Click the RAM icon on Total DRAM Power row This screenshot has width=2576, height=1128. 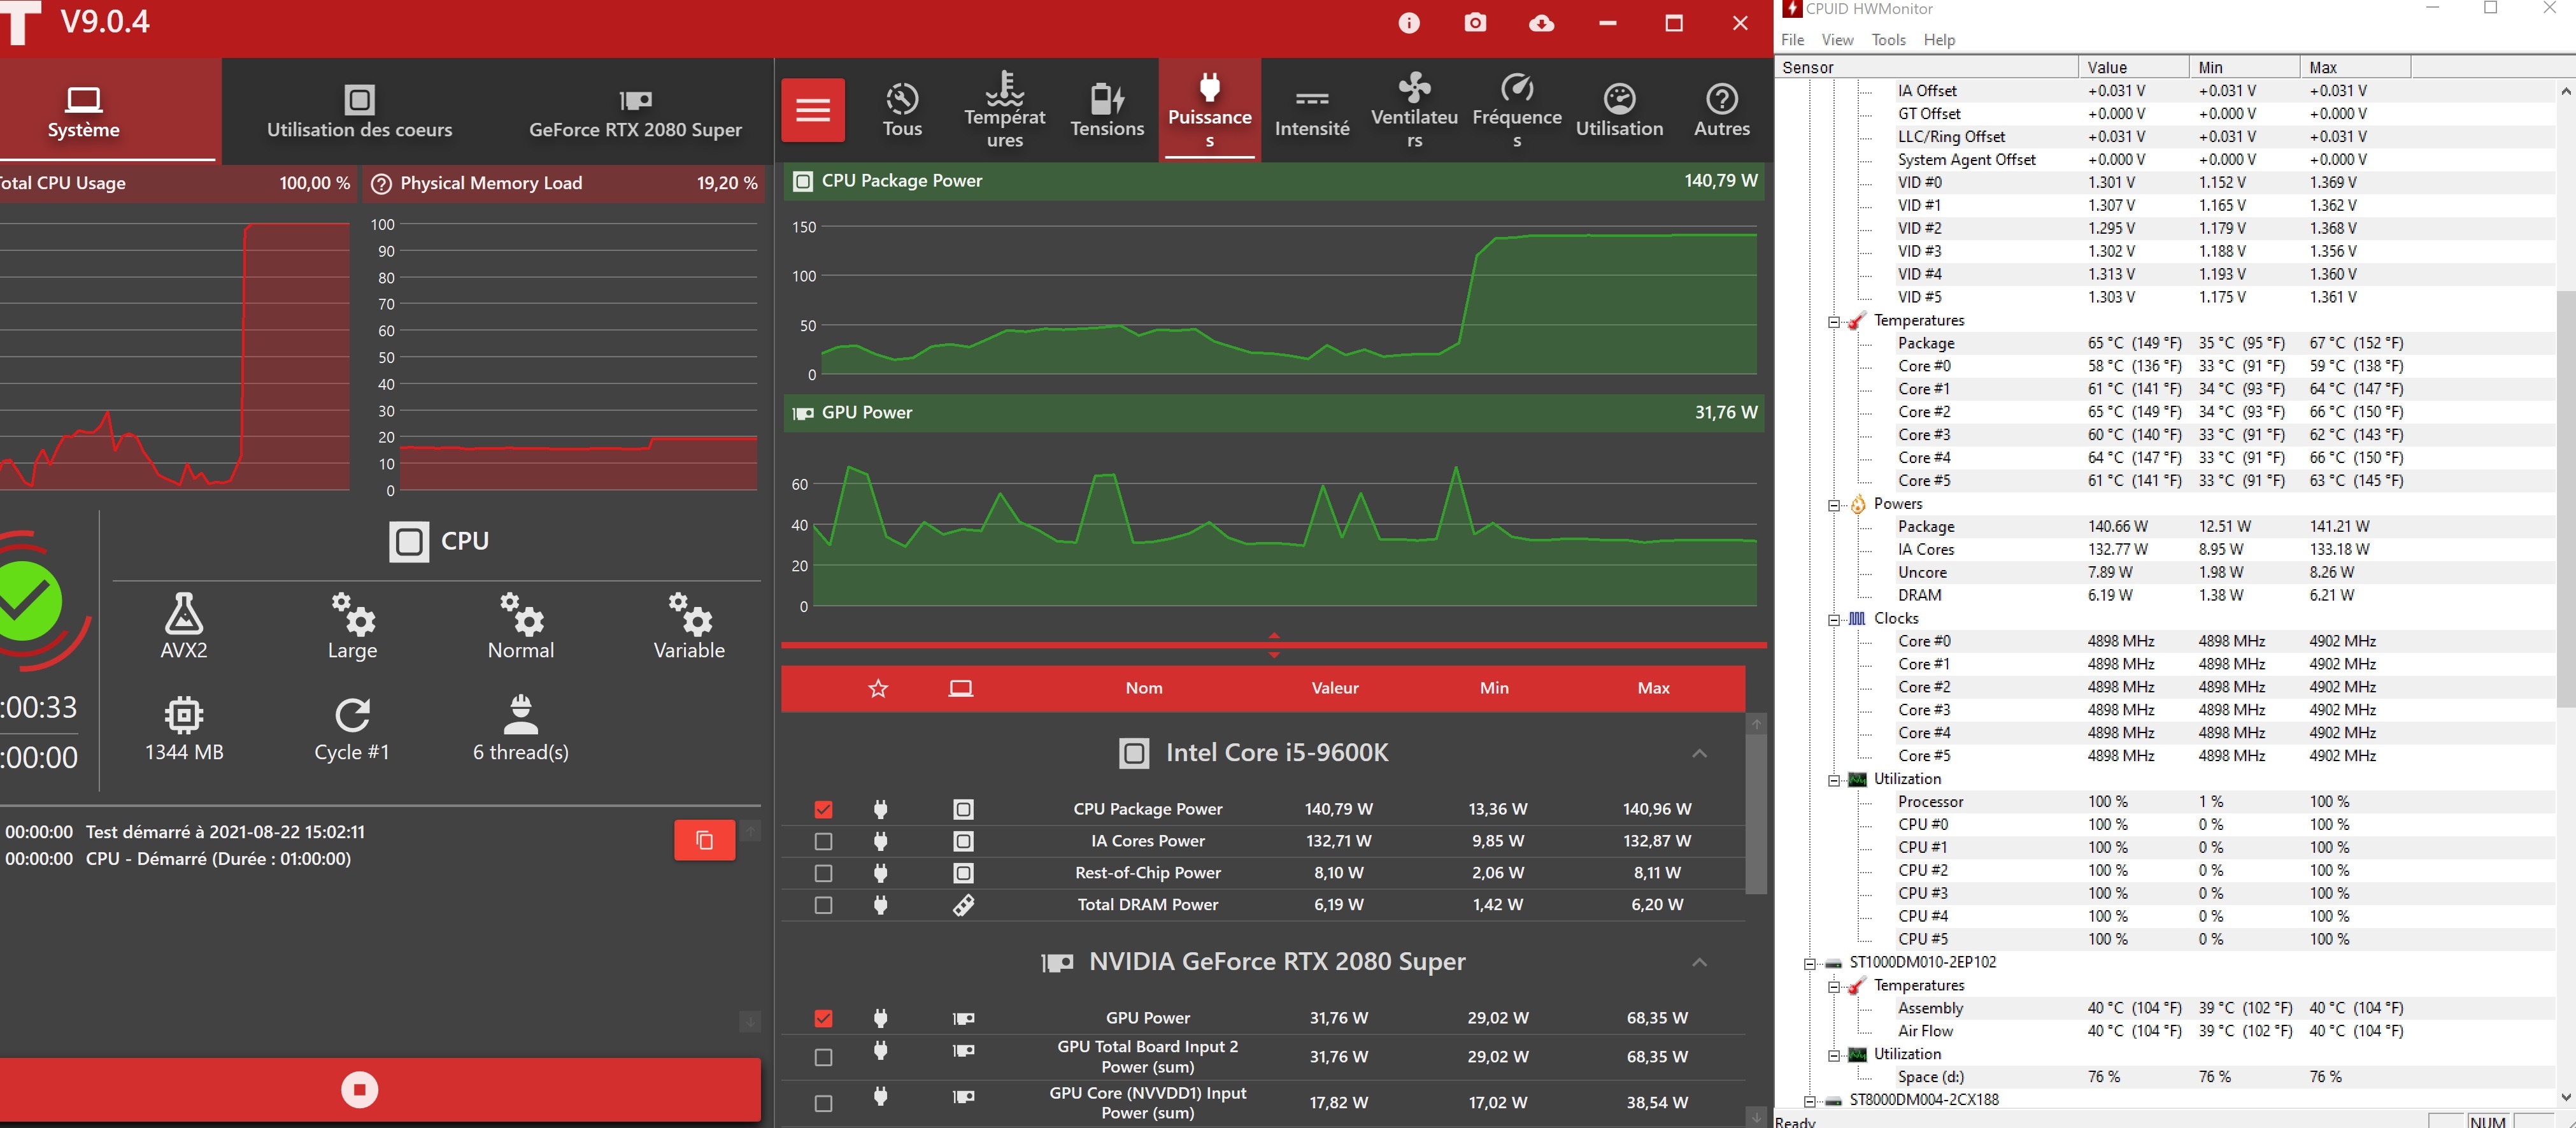point(962,905)
